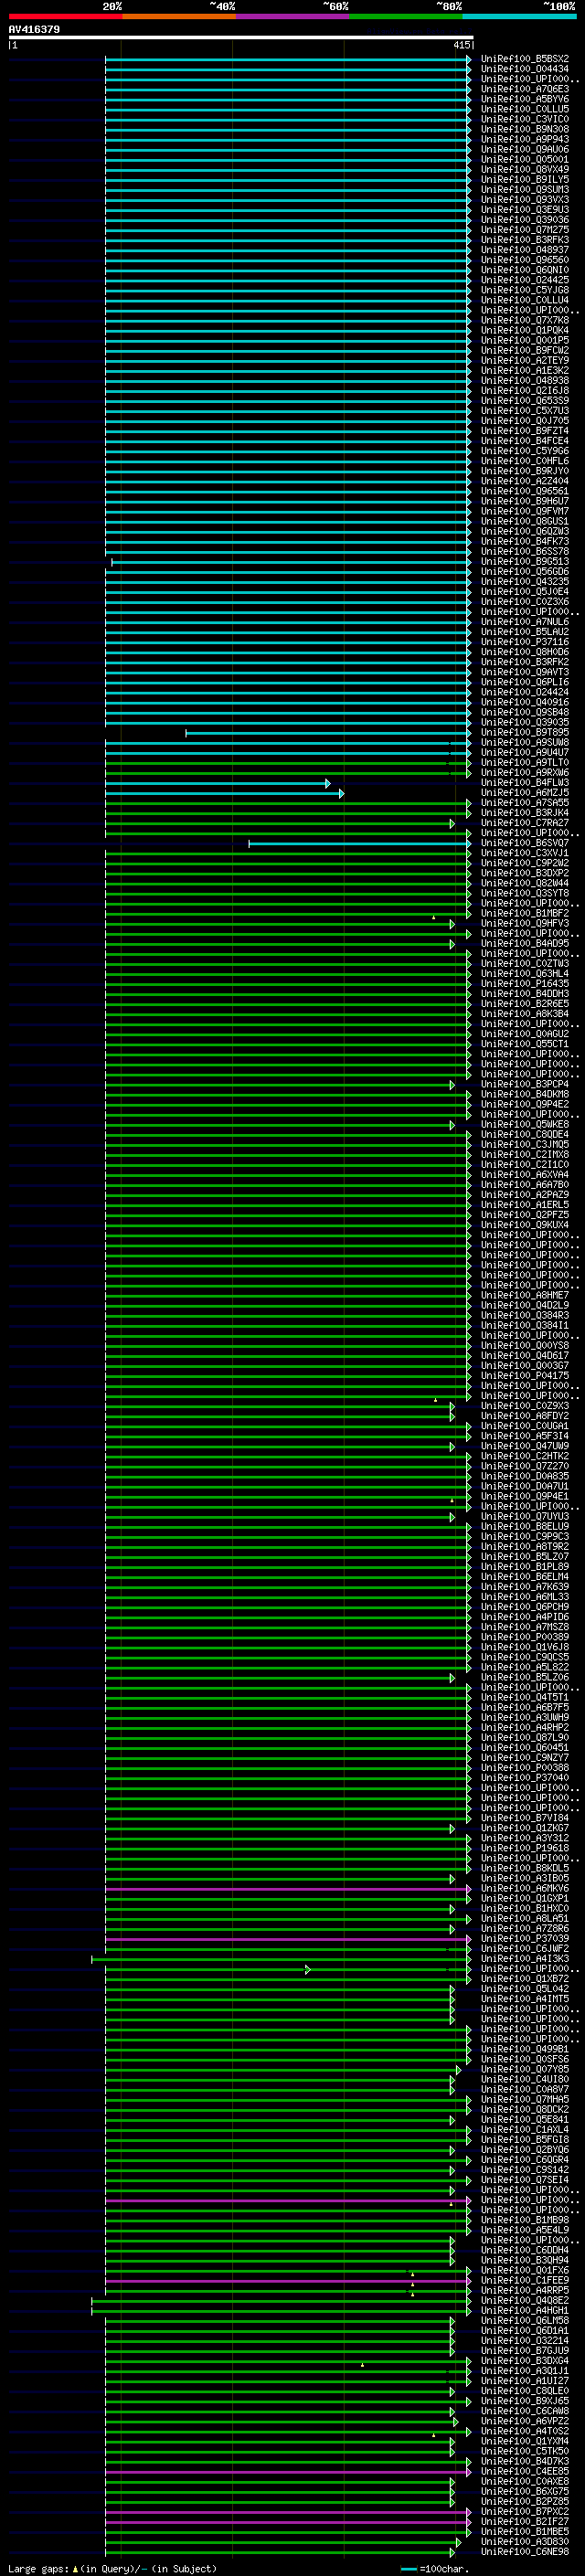Select hit label UniRef100_C0Z3X6
The image size is (585, 2576).
(x=525, y=602)
